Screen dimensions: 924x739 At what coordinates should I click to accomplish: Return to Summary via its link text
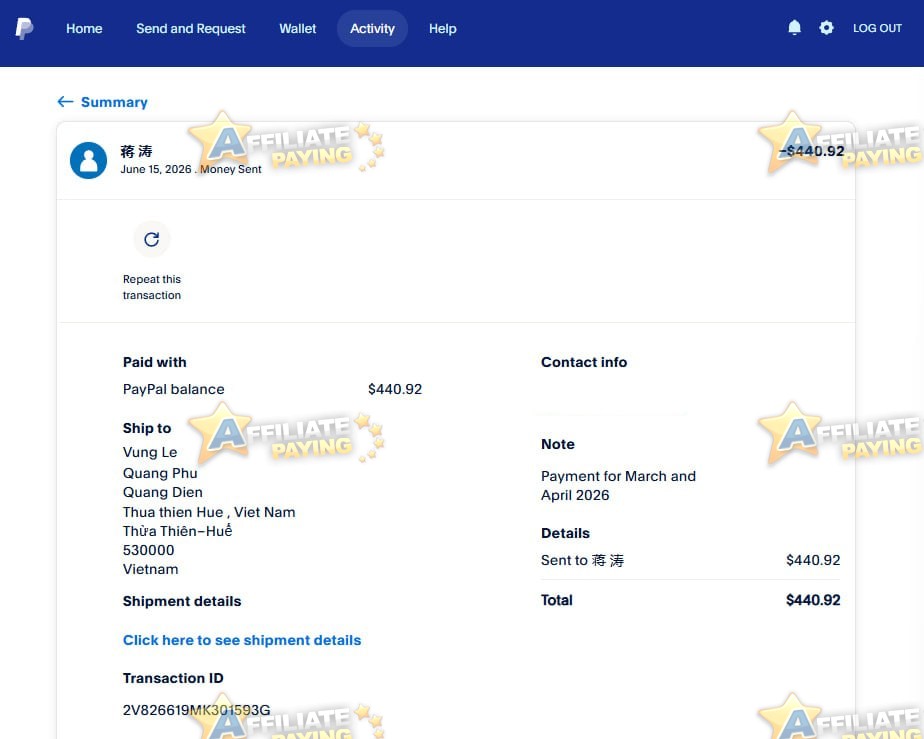(114, 102)
